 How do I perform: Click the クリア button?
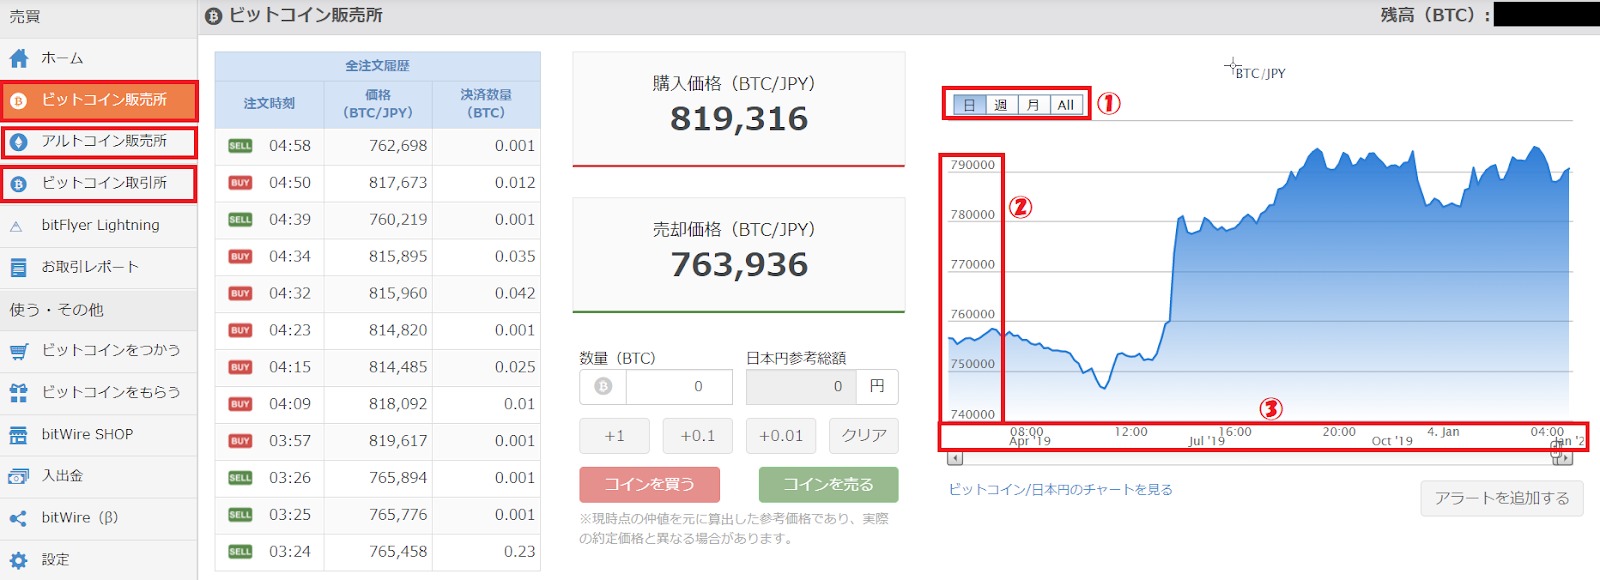click(864, 436)
